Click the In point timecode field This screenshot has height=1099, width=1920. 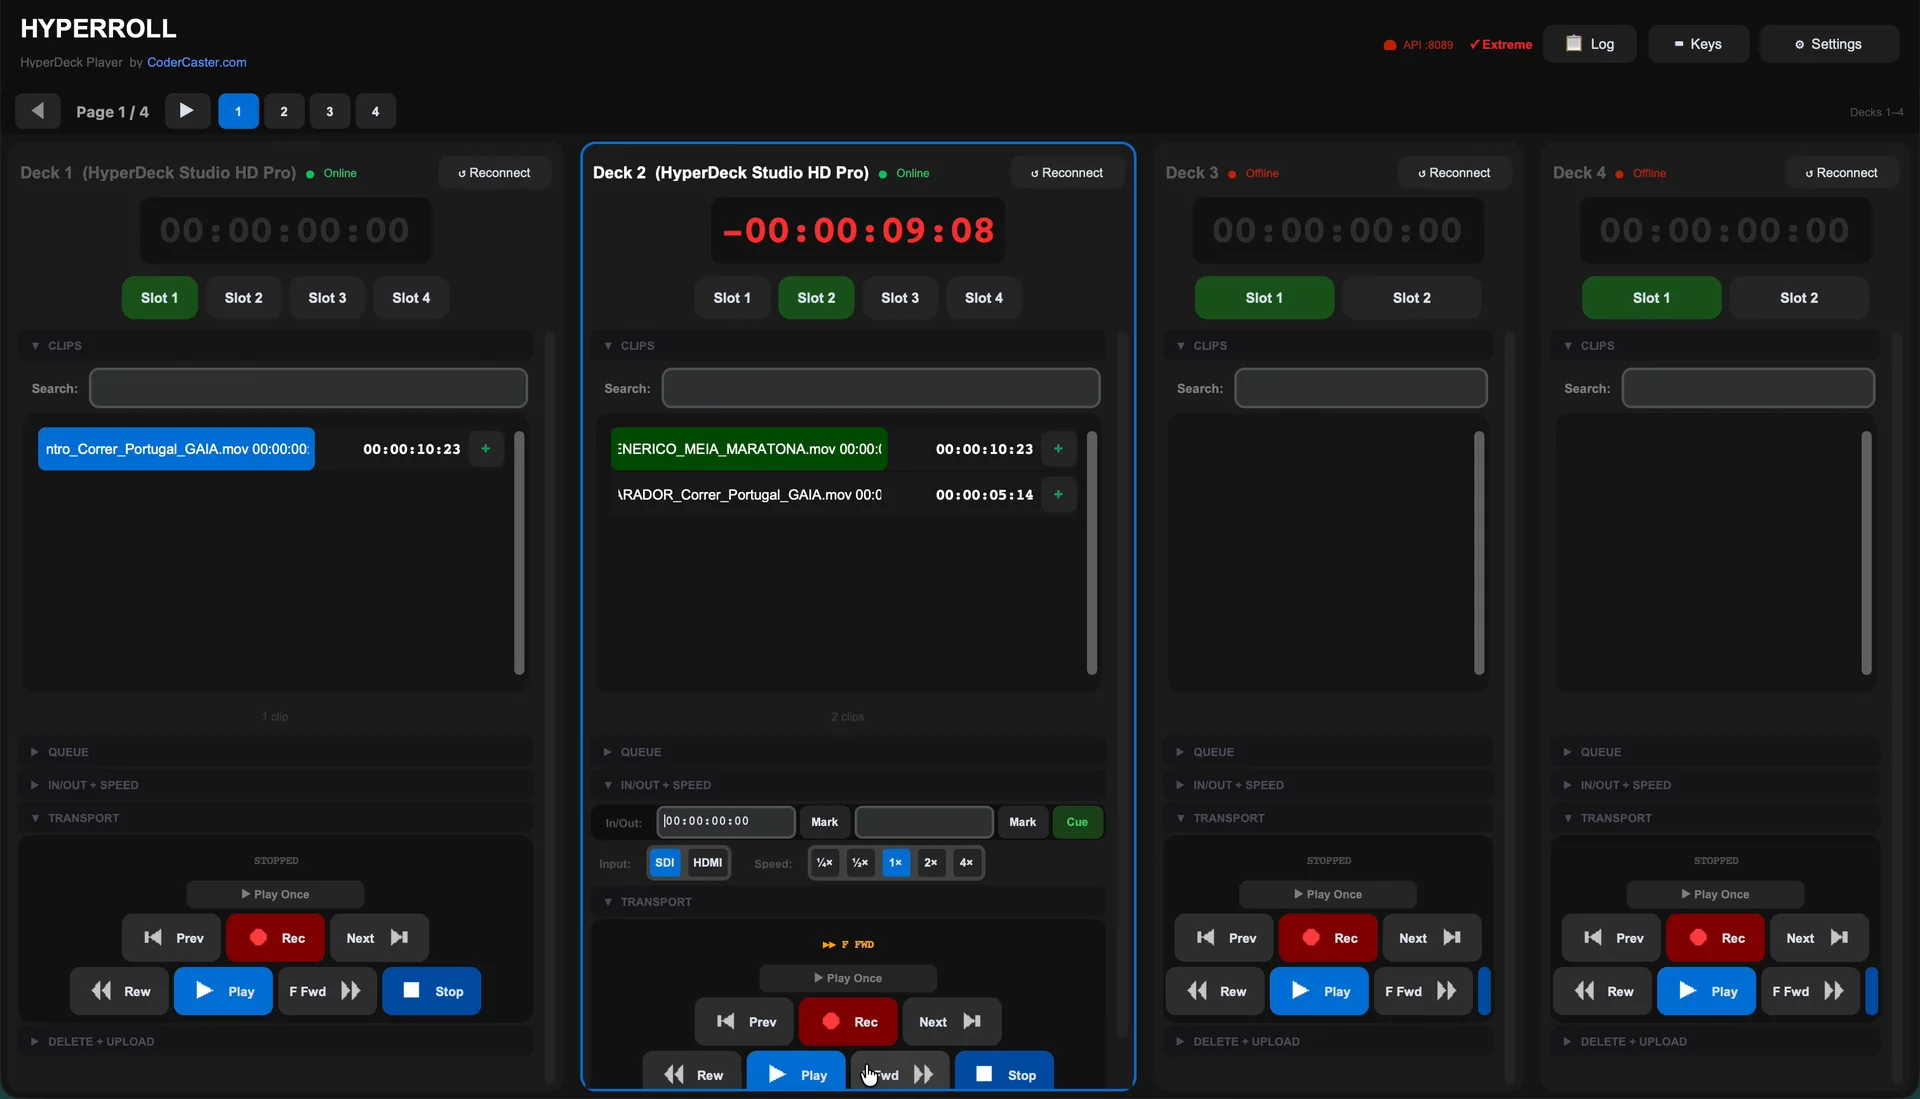pyautogui.click(x=726, y=822)
